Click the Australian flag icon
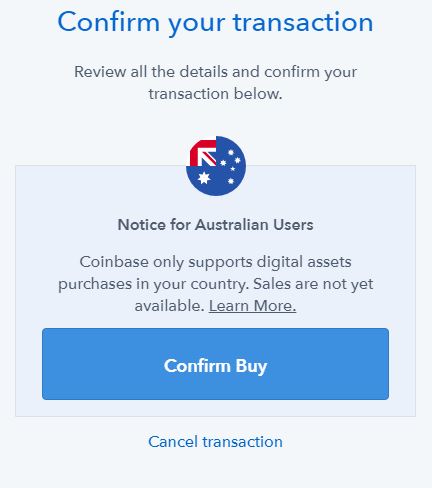Image resolution: width=432 pixels, height=488 pixels. (x=216, y=166)
